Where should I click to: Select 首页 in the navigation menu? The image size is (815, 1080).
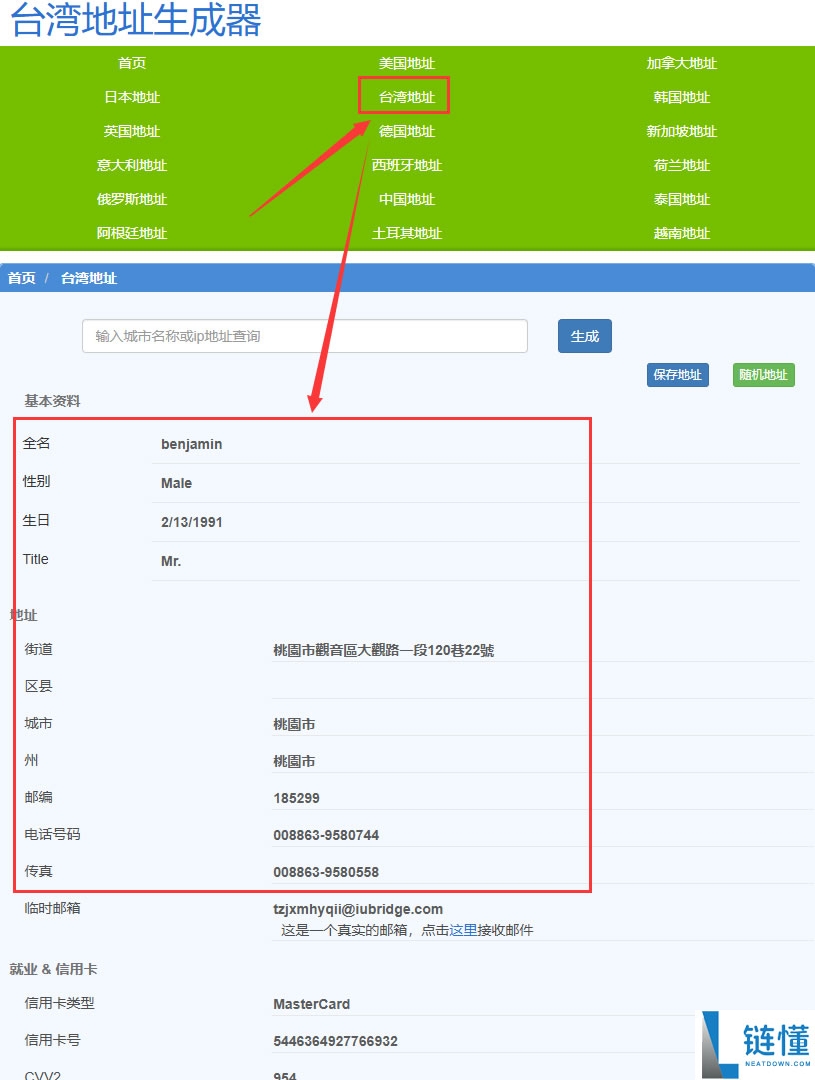click(x=131, y=63)
